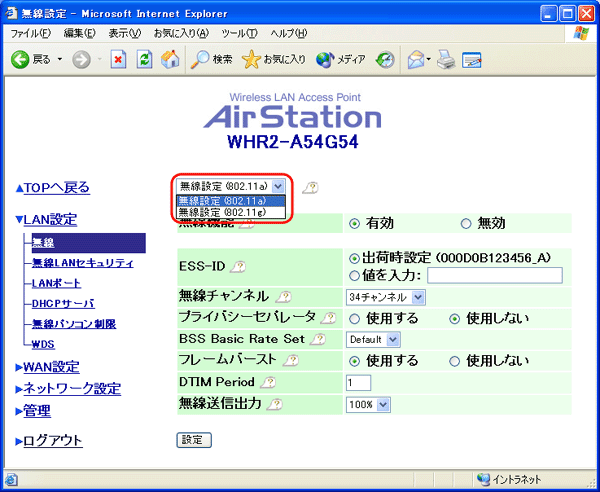Open help icon next to BSS Basic Rate Set
600x492 pixels.
click(318, 339)
